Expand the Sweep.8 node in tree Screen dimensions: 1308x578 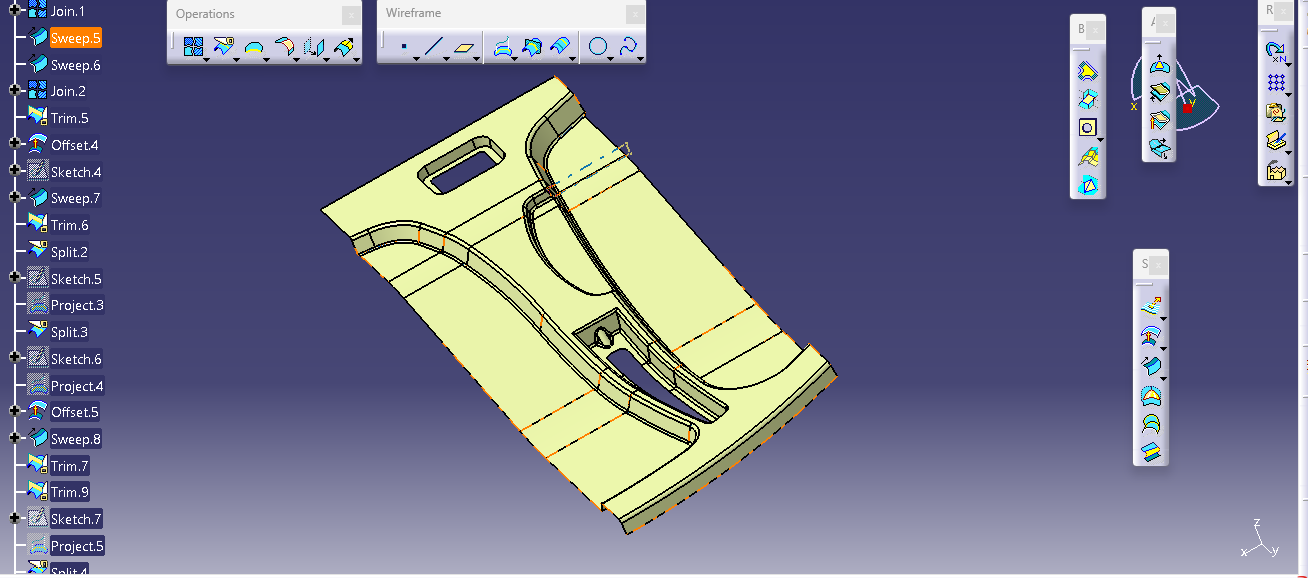coord(14,438)
